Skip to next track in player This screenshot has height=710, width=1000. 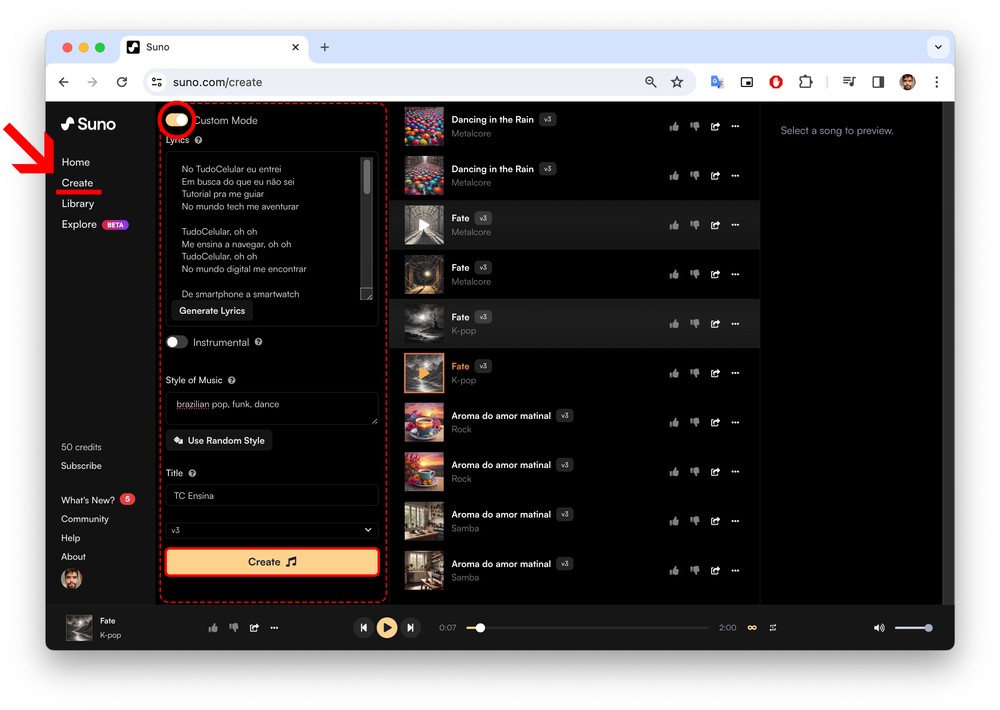[x=410, y=628]
